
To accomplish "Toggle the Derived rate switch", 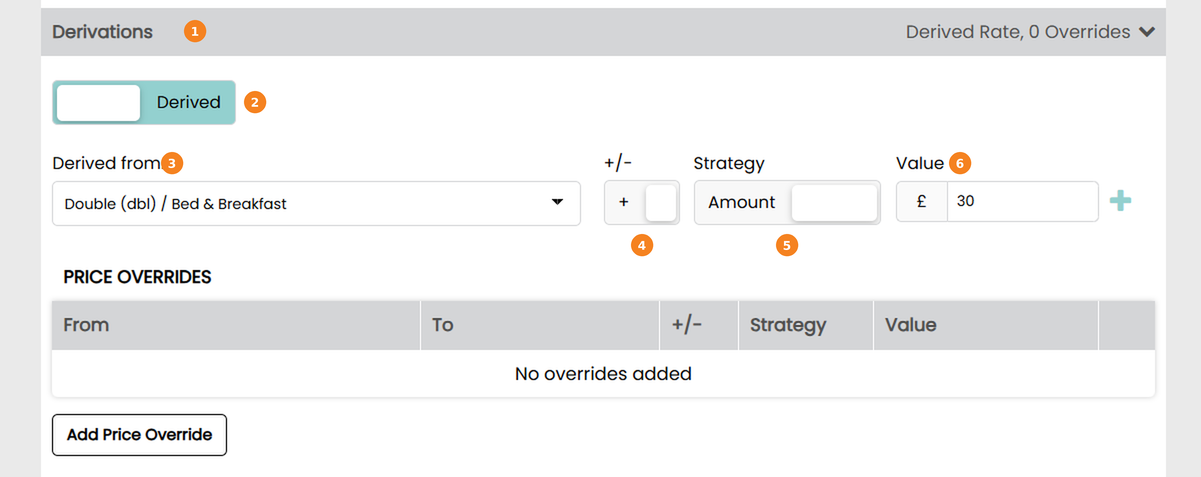I will [144, 102].
